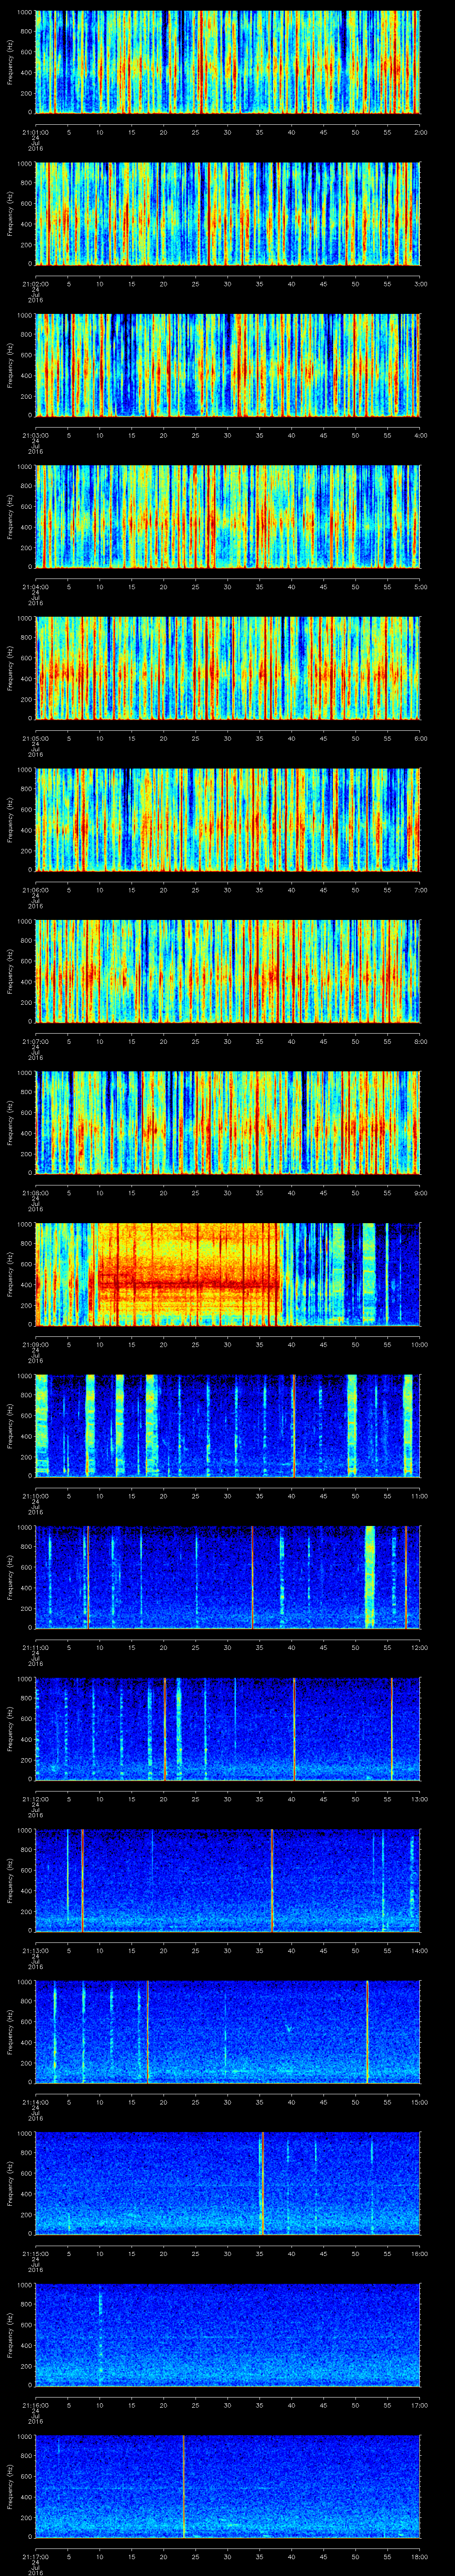Viewport: 455px width, 2576px height.
Task: Click the spectrogram panel starting at 21:12:00
Action: (x=227, y=1728)
